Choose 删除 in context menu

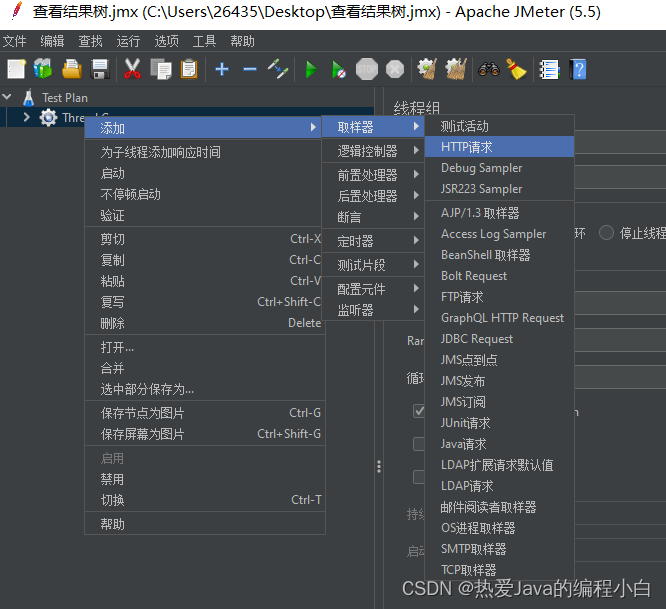pos(203,323)
